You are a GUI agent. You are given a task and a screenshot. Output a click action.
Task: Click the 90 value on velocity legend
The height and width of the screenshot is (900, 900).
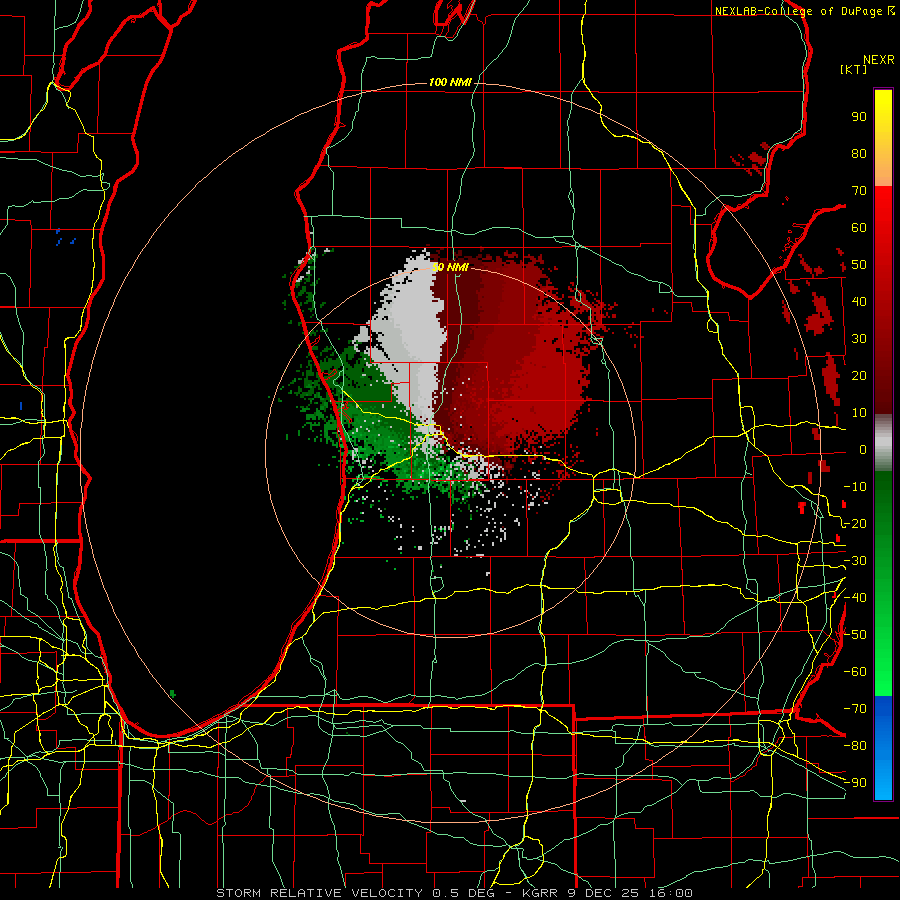(859, 117)
